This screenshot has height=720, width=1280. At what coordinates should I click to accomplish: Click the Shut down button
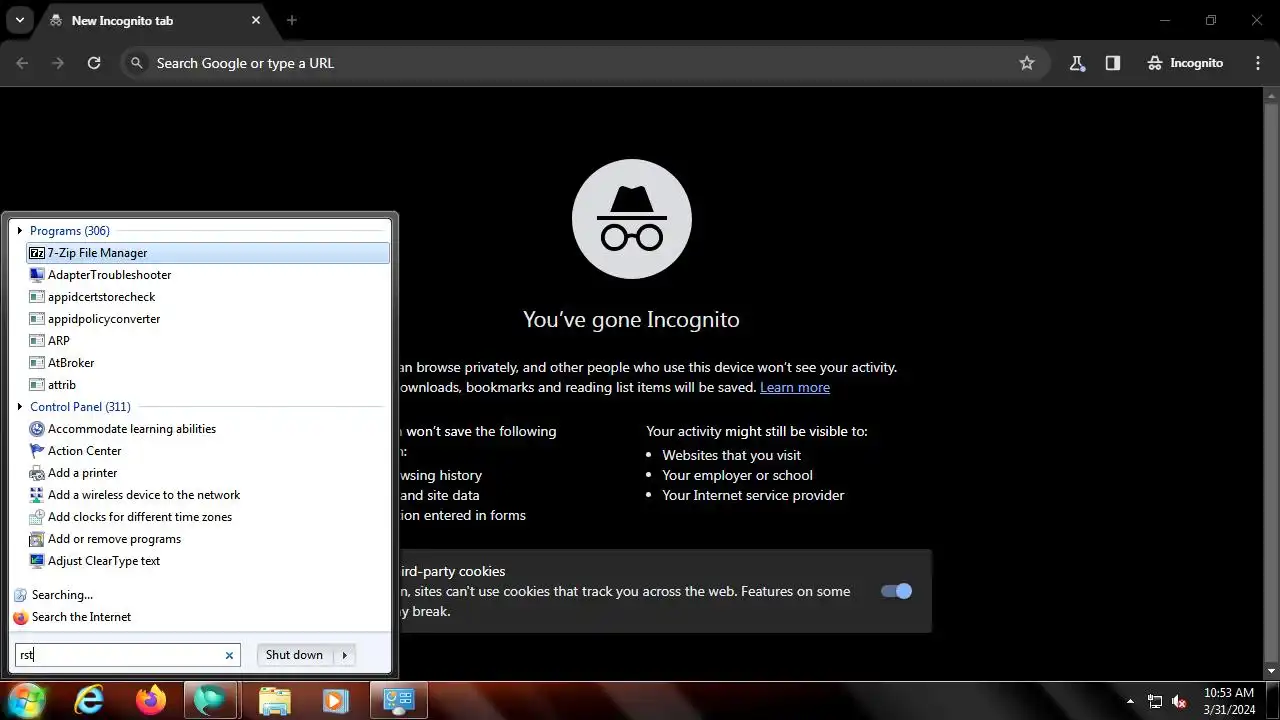tap(295, 655)
